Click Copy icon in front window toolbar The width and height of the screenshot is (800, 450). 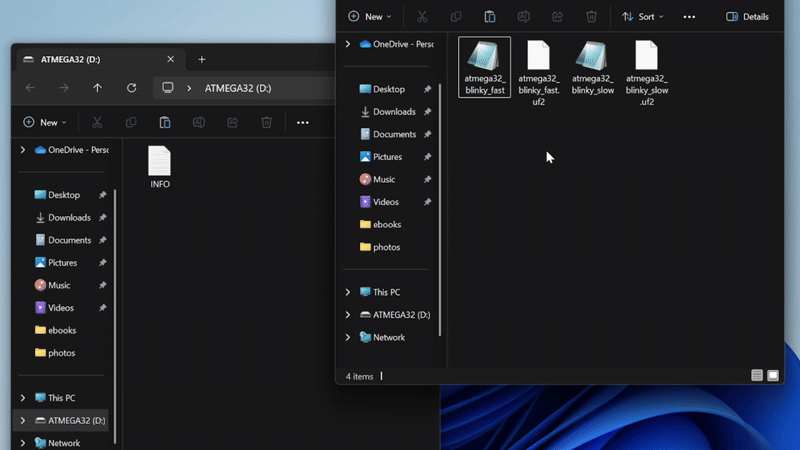click(x=456, y=17)
